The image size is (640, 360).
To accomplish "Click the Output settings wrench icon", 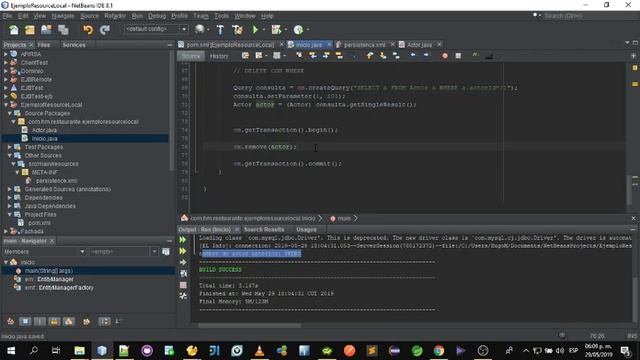I will (x=183, y=296).
